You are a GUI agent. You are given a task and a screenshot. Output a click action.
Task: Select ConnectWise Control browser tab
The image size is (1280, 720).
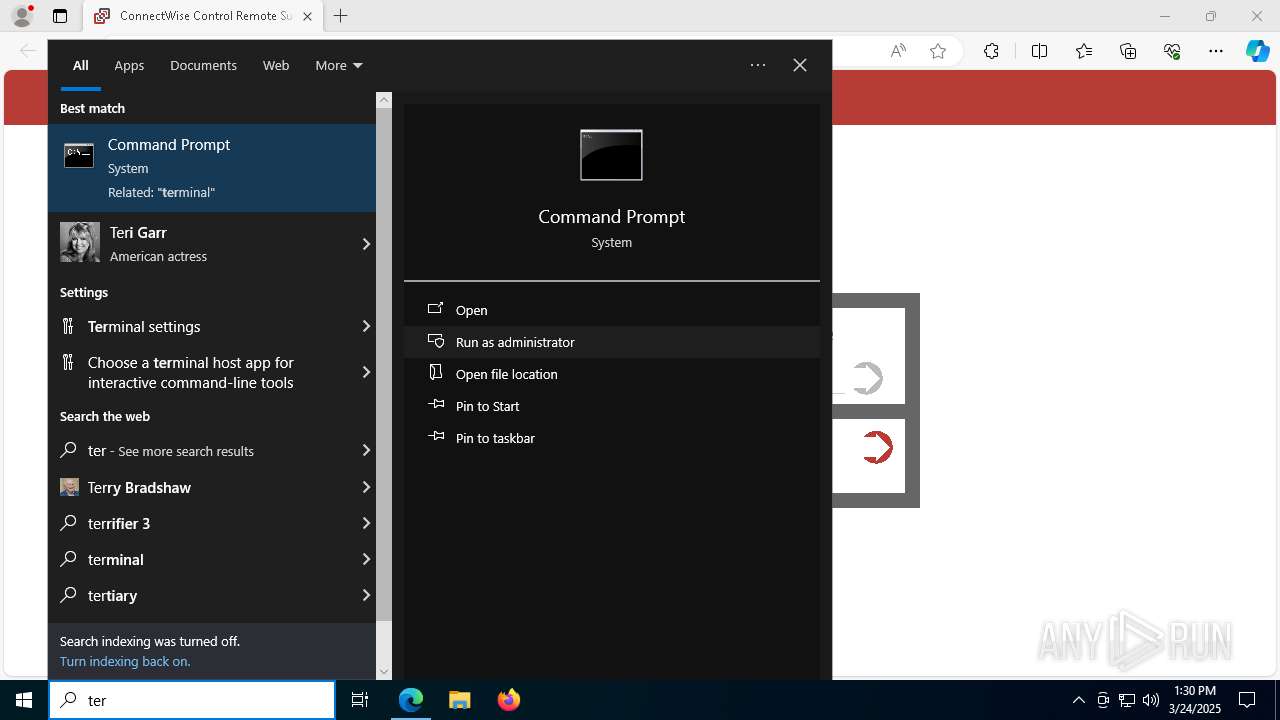202,16
